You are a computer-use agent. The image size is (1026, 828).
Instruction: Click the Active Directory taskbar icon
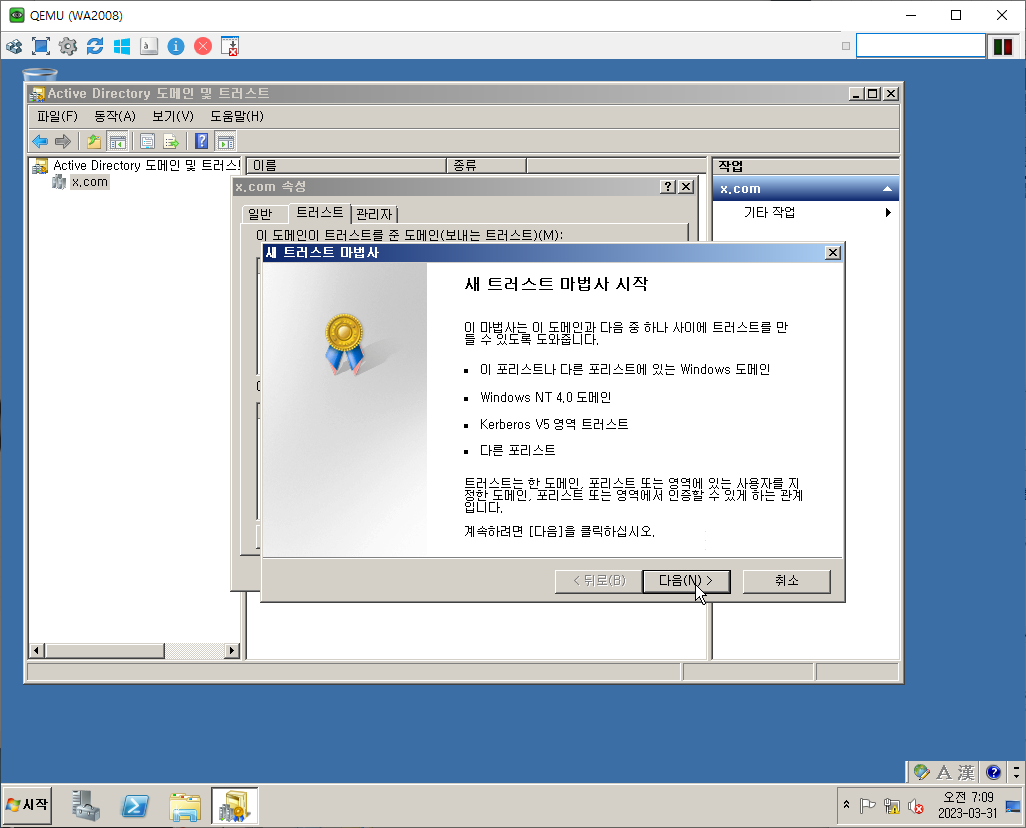[234, 805]
